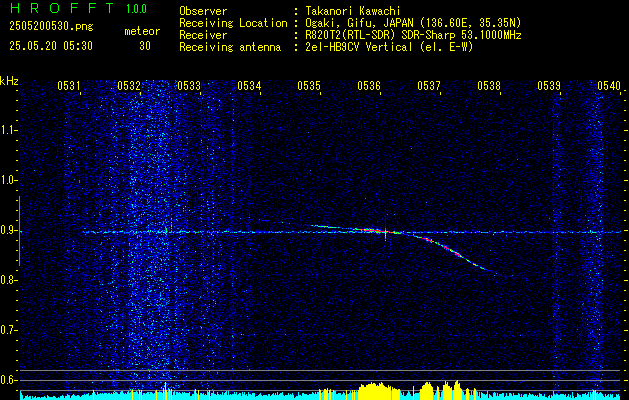Click the Receiver R820T2(RTL-SDR) line
629x400 pixels.
[x=350, y=35]
